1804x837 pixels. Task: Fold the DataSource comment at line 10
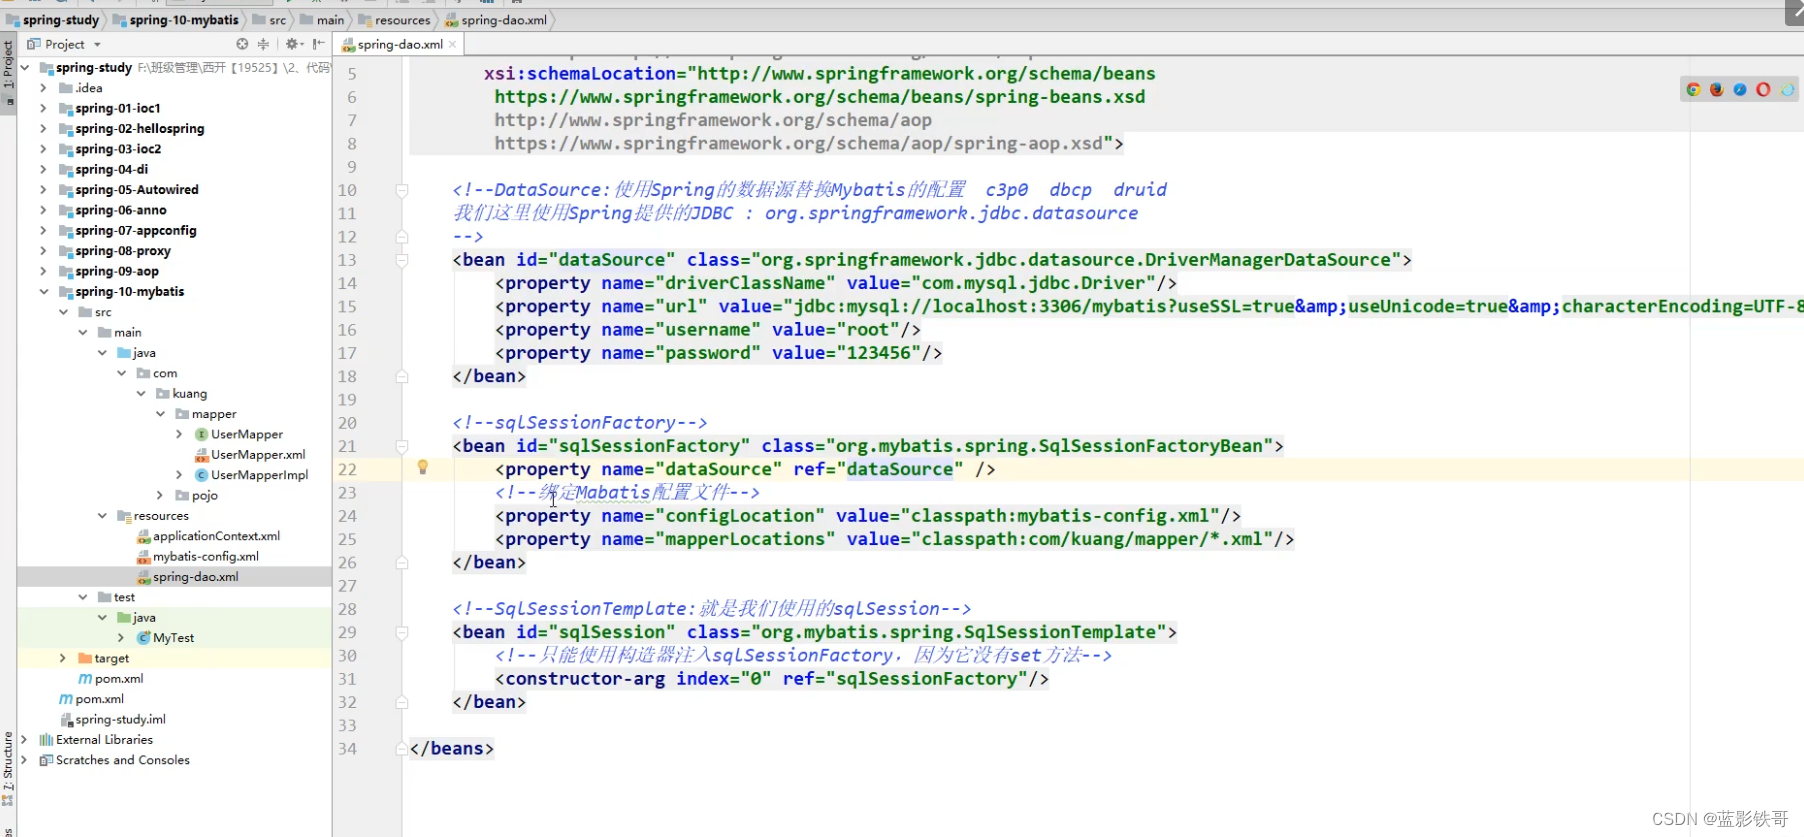click(x=402, y=190)
